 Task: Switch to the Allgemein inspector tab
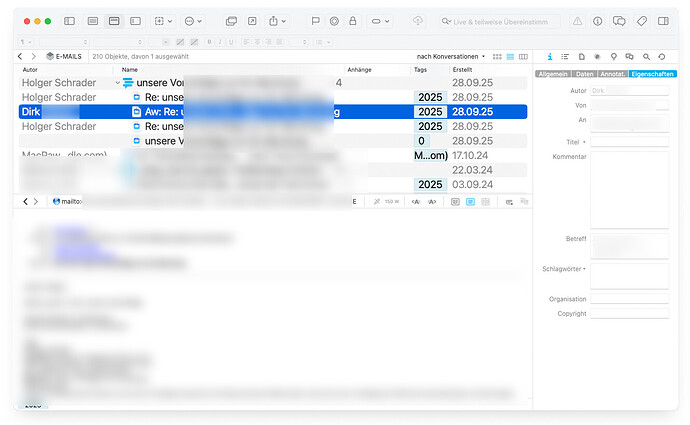coord(552,74)
